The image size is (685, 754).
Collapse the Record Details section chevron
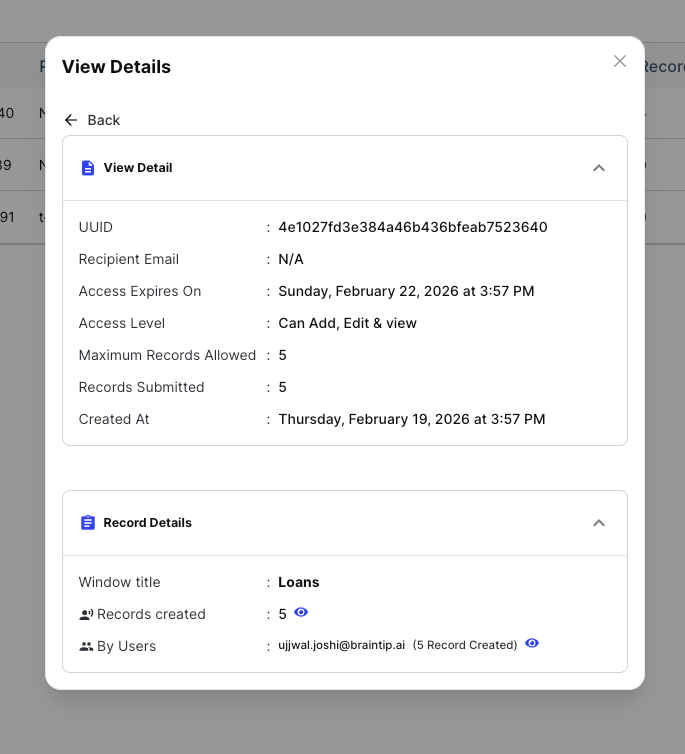click(x=598, y=523)
